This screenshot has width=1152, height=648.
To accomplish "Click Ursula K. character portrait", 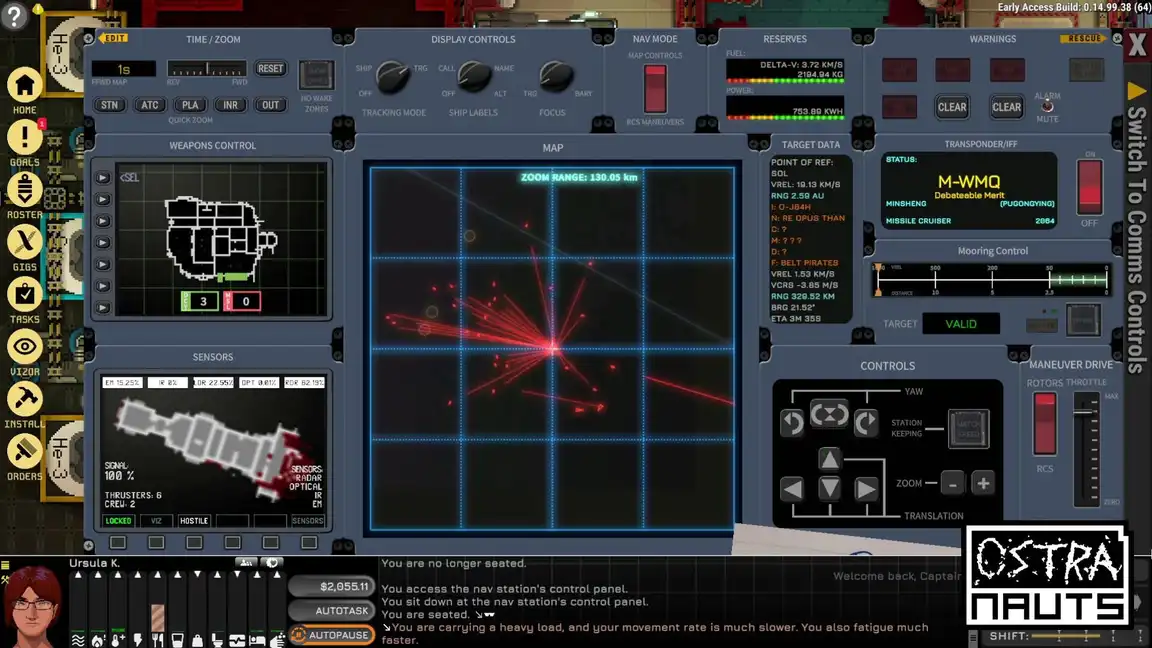I will point(33,607).
